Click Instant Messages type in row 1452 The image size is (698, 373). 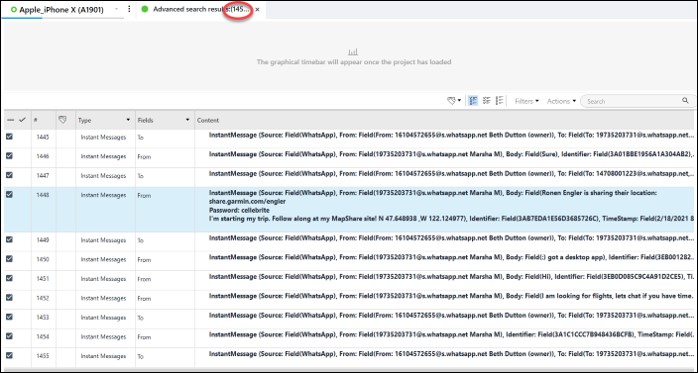coord(103,298)
